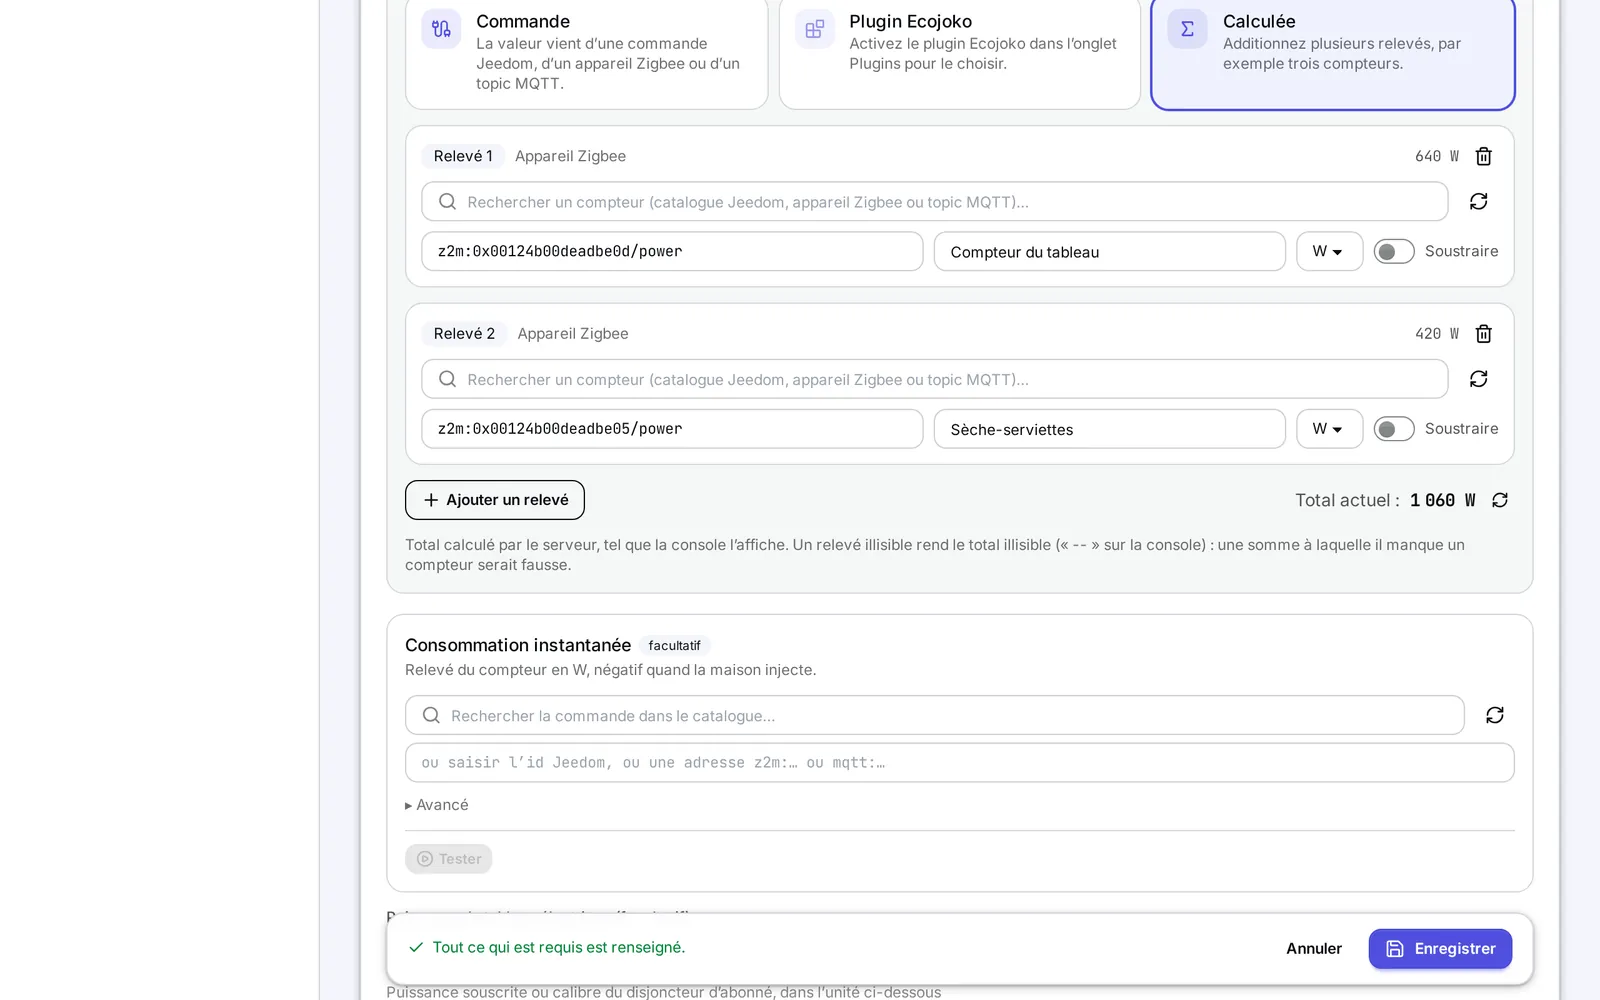The image size is (1600, 1000).
Task: Focus the Relevé 2 meter search field
Action: [935, 379]
